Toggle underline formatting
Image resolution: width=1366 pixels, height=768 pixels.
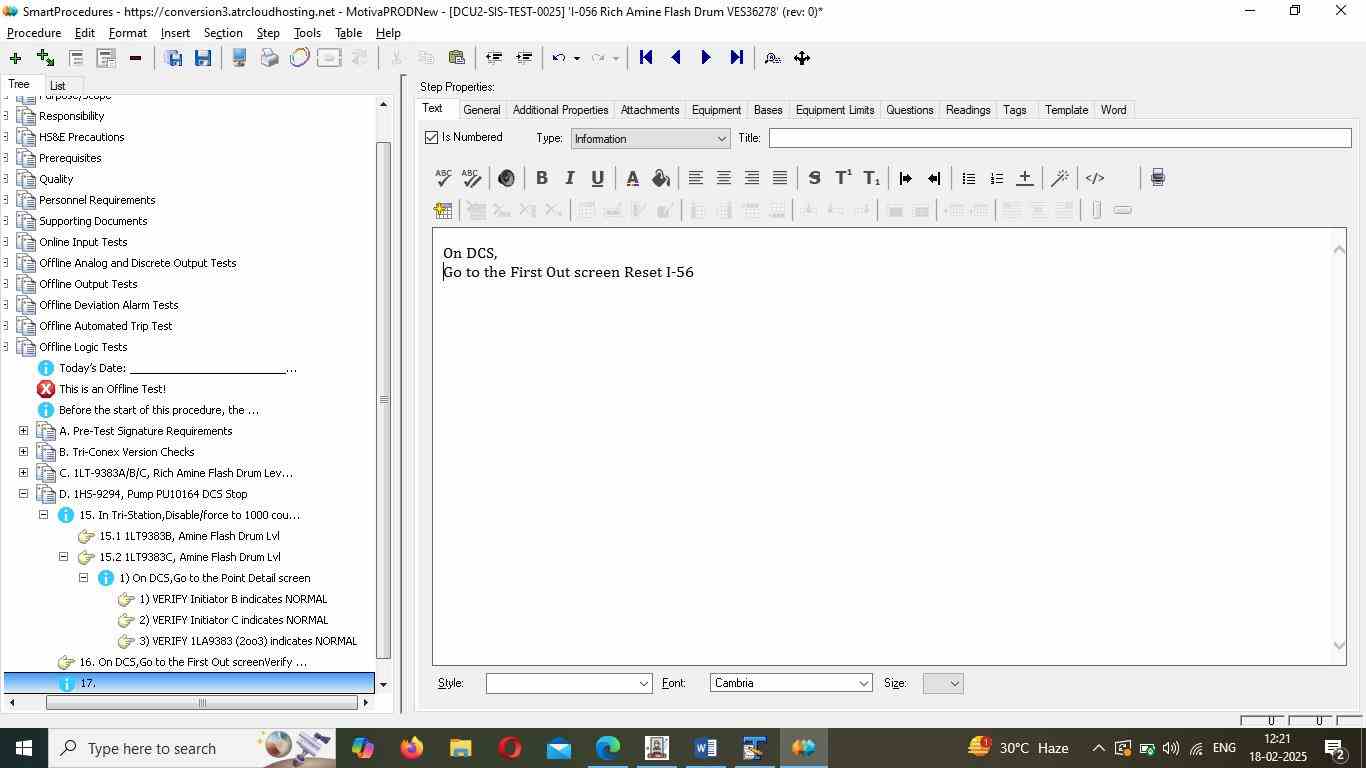[x=597, y=178]
